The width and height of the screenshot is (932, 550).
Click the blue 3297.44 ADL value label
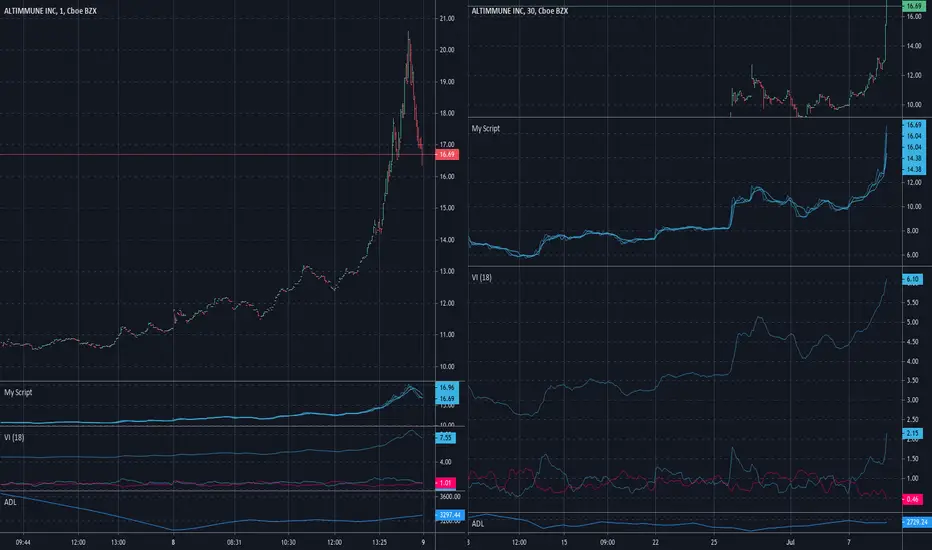[x=449, y=515]
